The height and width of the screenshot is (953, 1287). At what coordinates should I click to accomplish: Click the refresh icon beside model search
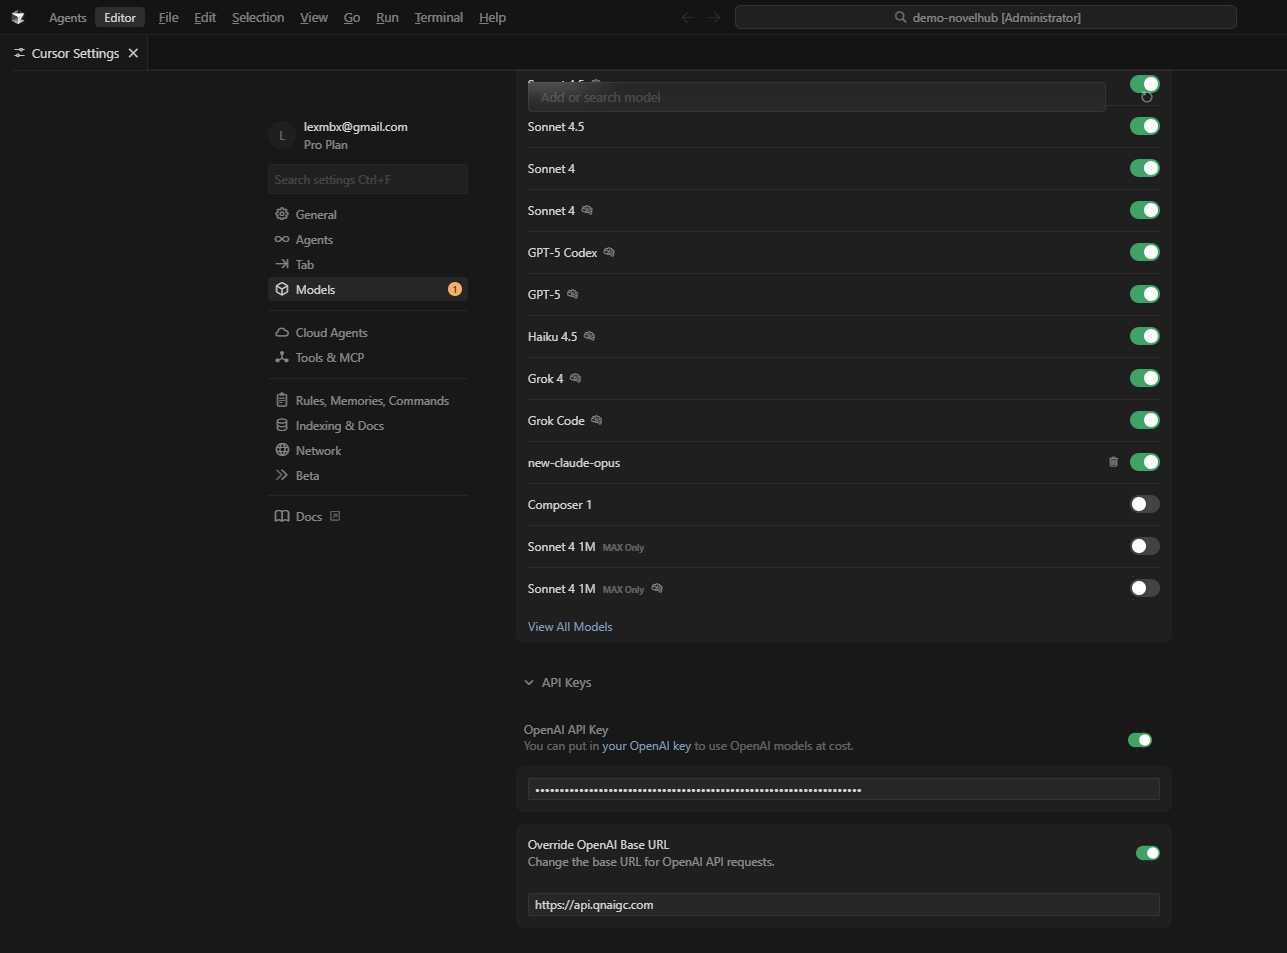(x=1147, y=97)
